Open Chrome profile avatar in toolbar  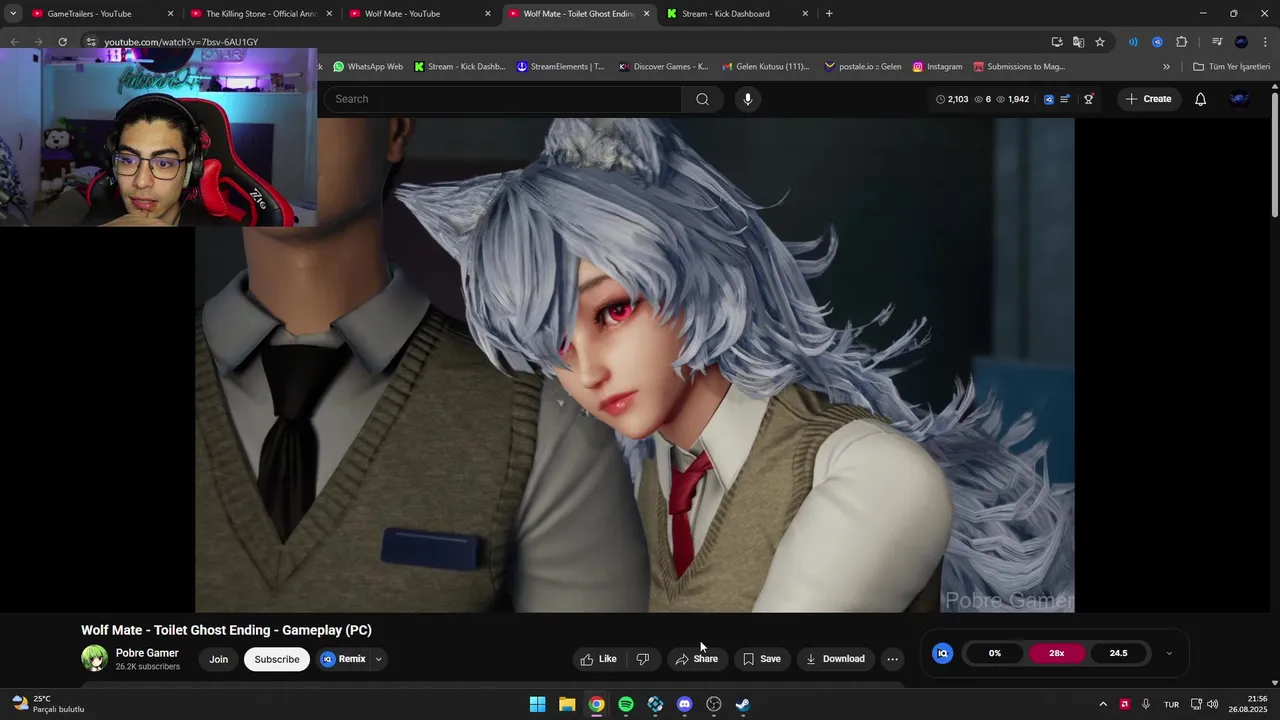click(x=1241, y=42)
